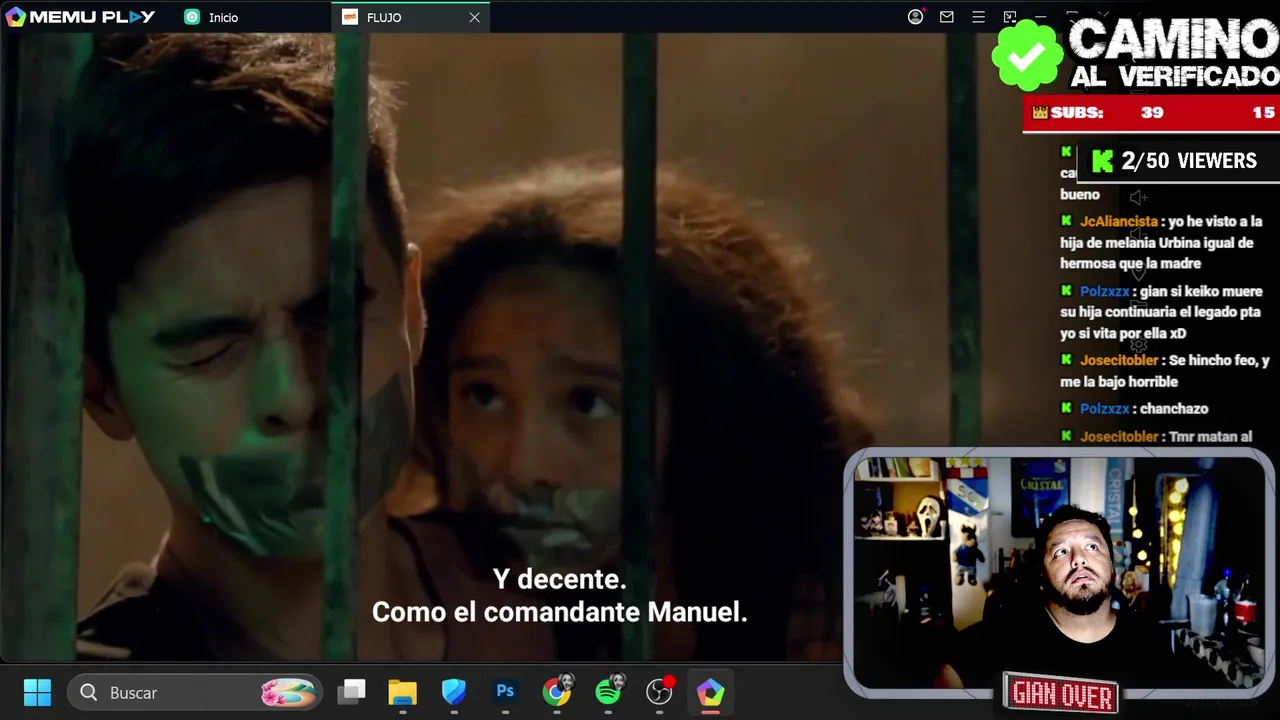Click Josecitobler's "Se hincho feo" message
Screen dimensions: 1280x720
point(1165,371)
